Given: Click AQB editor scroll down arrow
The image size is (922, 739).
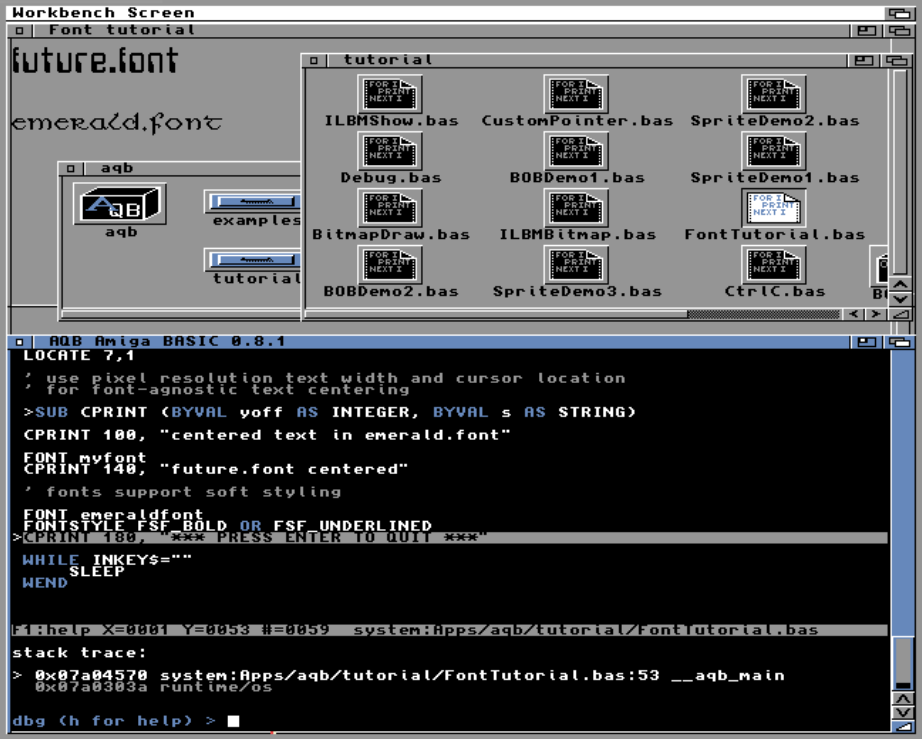Looking at the screenshot, I should click(x=903, y=713).
